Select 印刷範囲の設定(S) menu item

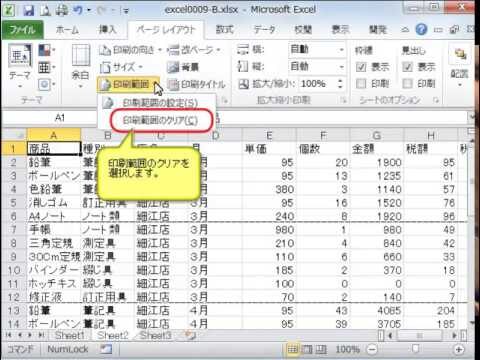click(x=157, y=103)
